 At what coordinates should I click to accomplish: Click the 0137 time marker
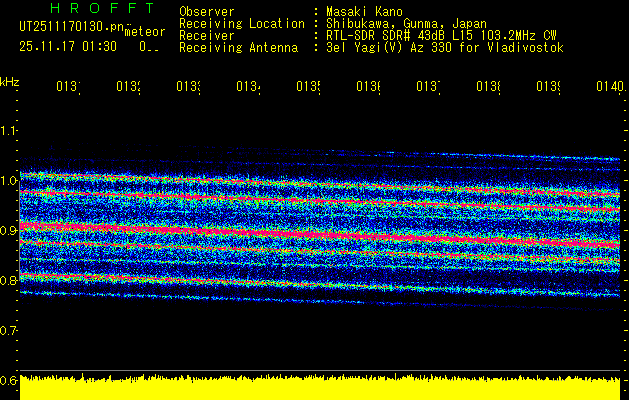[428, 87]
